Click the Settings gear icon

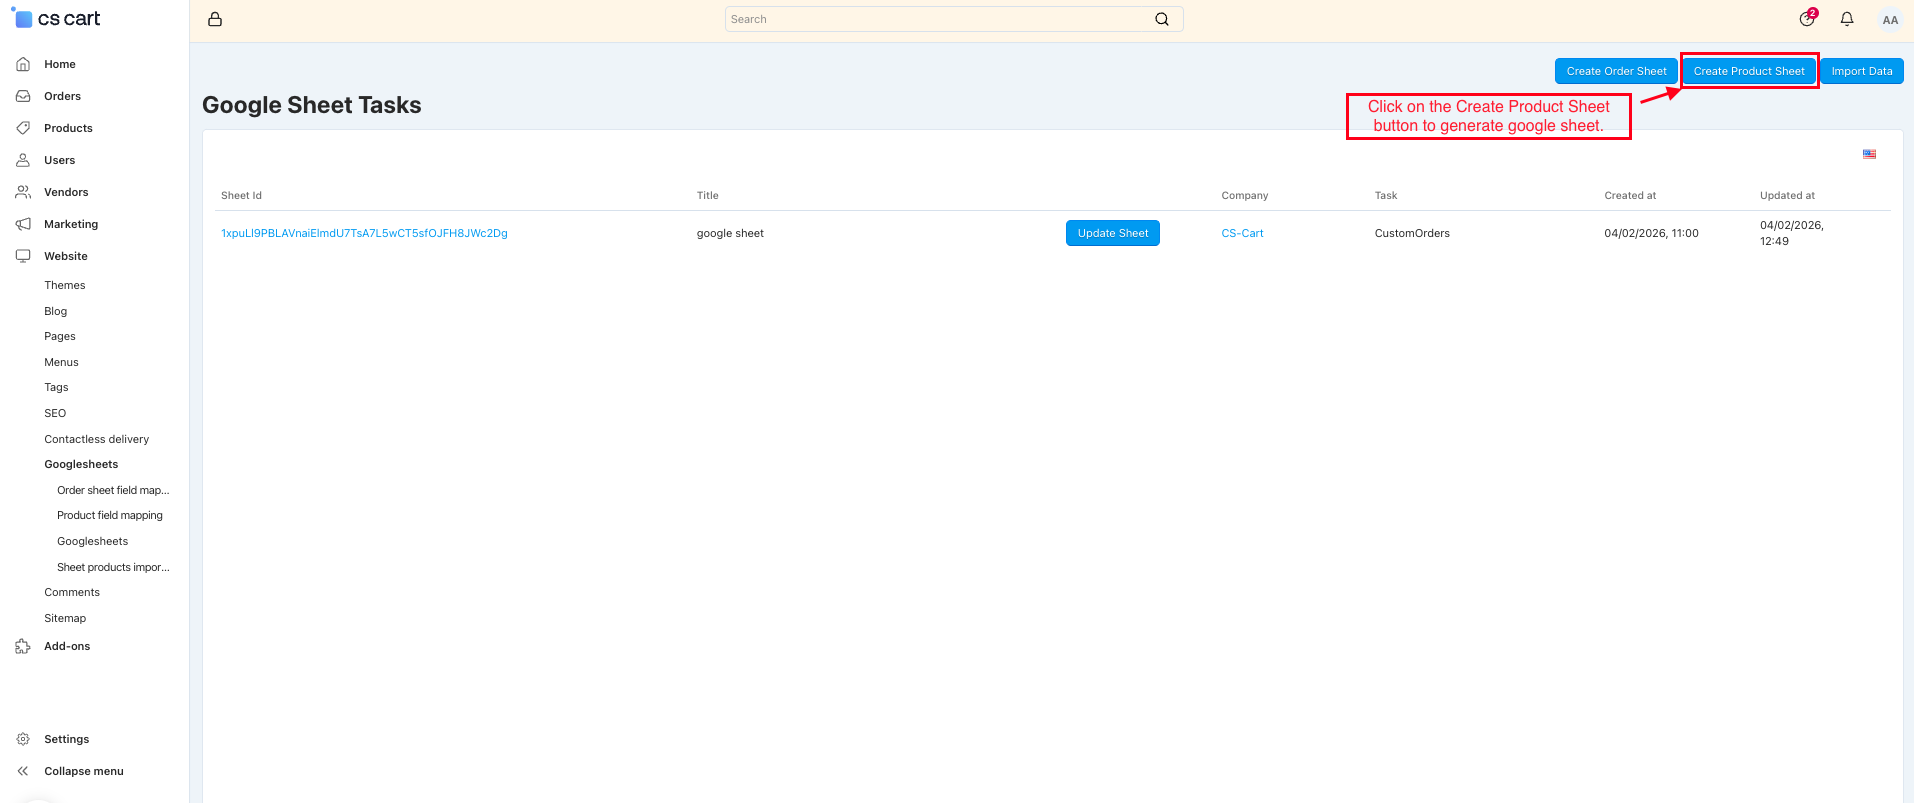point(23,739)
